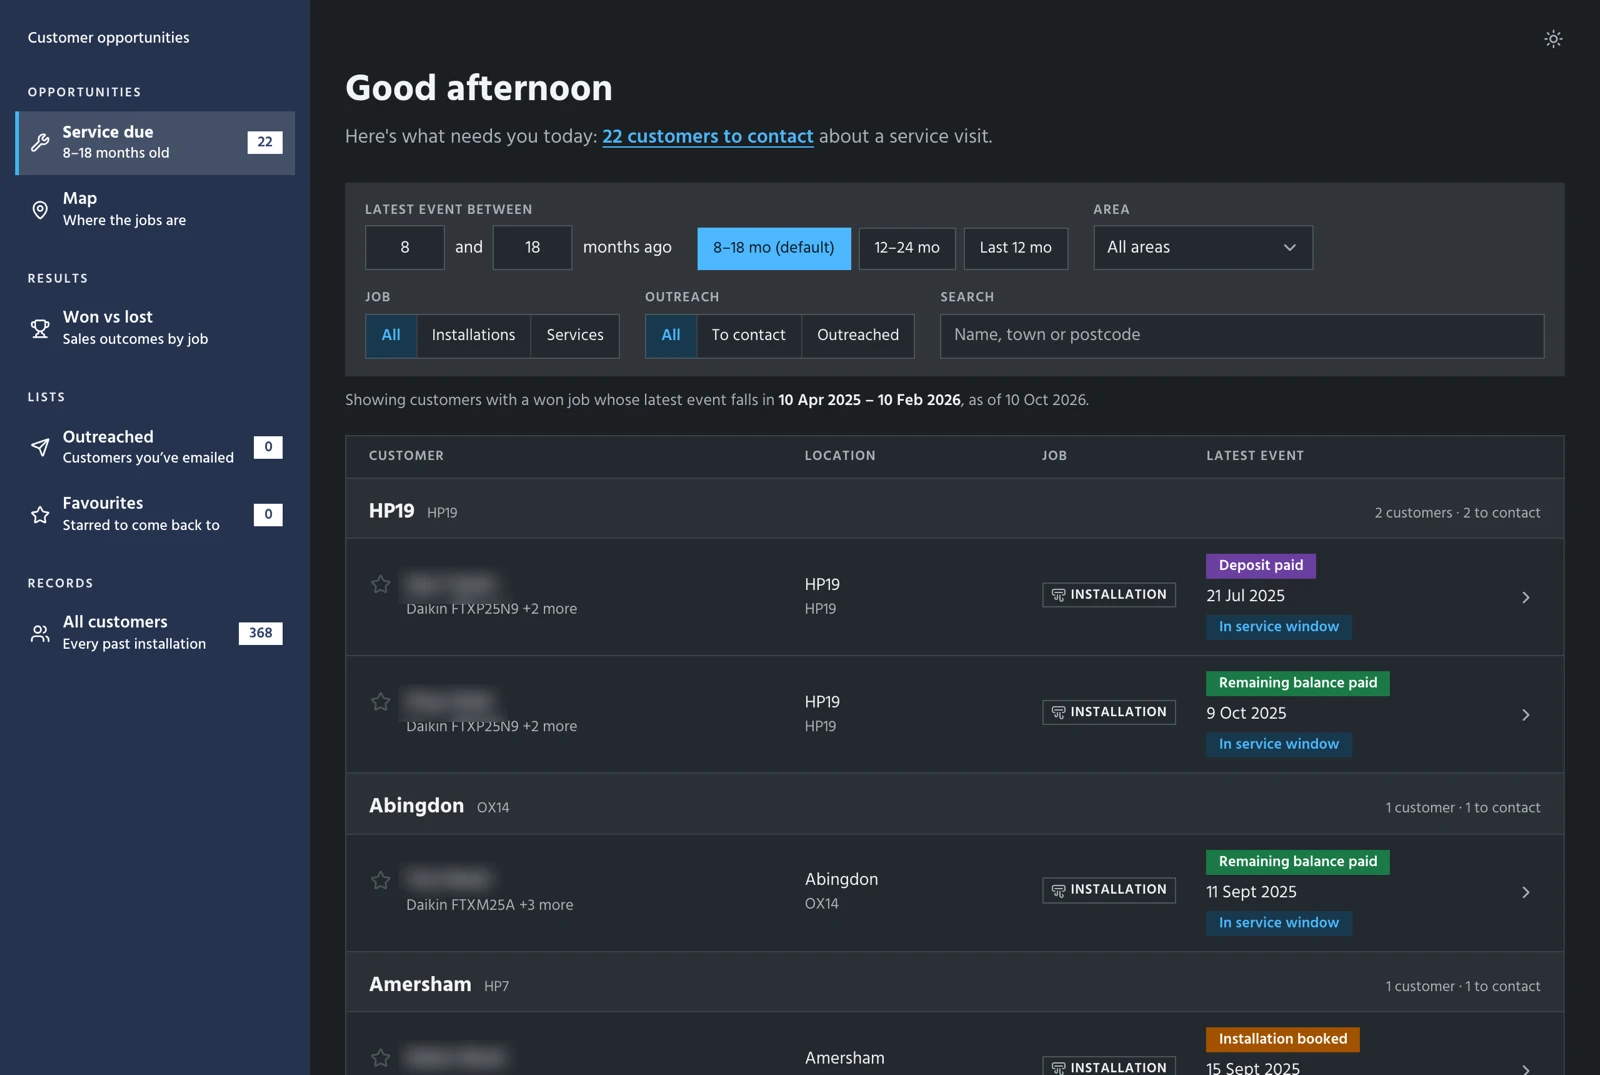Select the 8–18 mo (default) preset
The image size is (1600, 1075).
tap(774, 248)
